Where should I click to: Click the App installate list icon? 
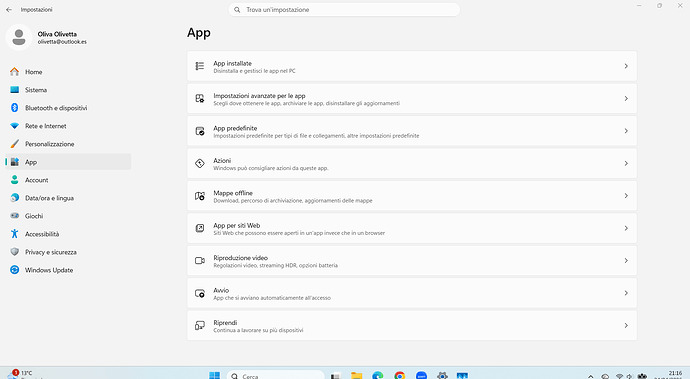point(200,66)
